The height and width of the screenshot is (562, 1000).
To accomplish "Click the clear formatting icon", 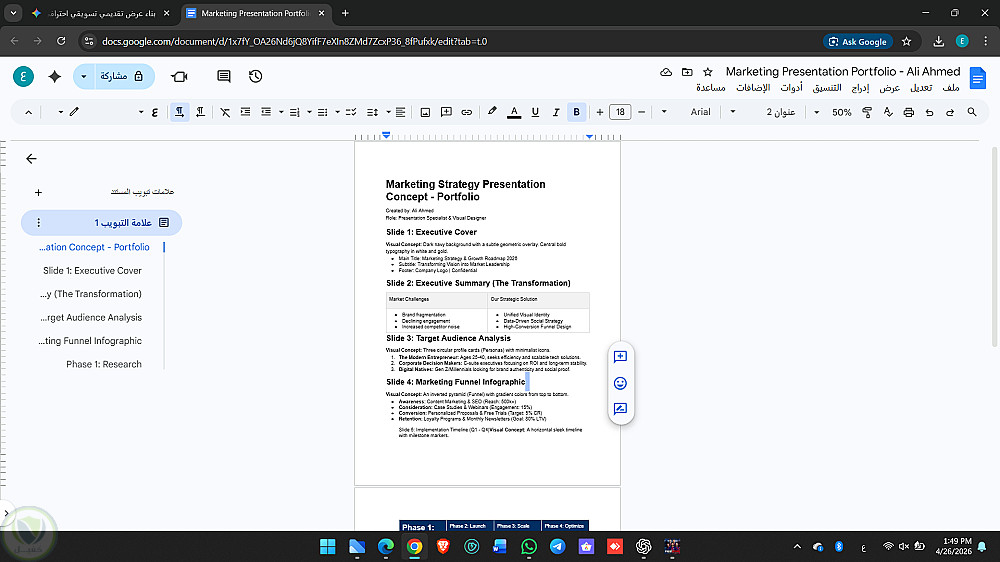I will (x=225, y=112).
